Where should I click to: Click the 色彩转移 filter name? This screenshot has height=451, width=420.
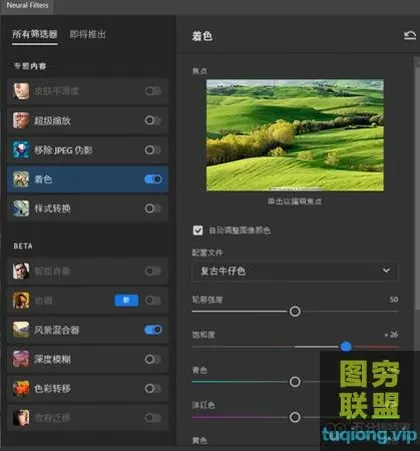(53, 389)
